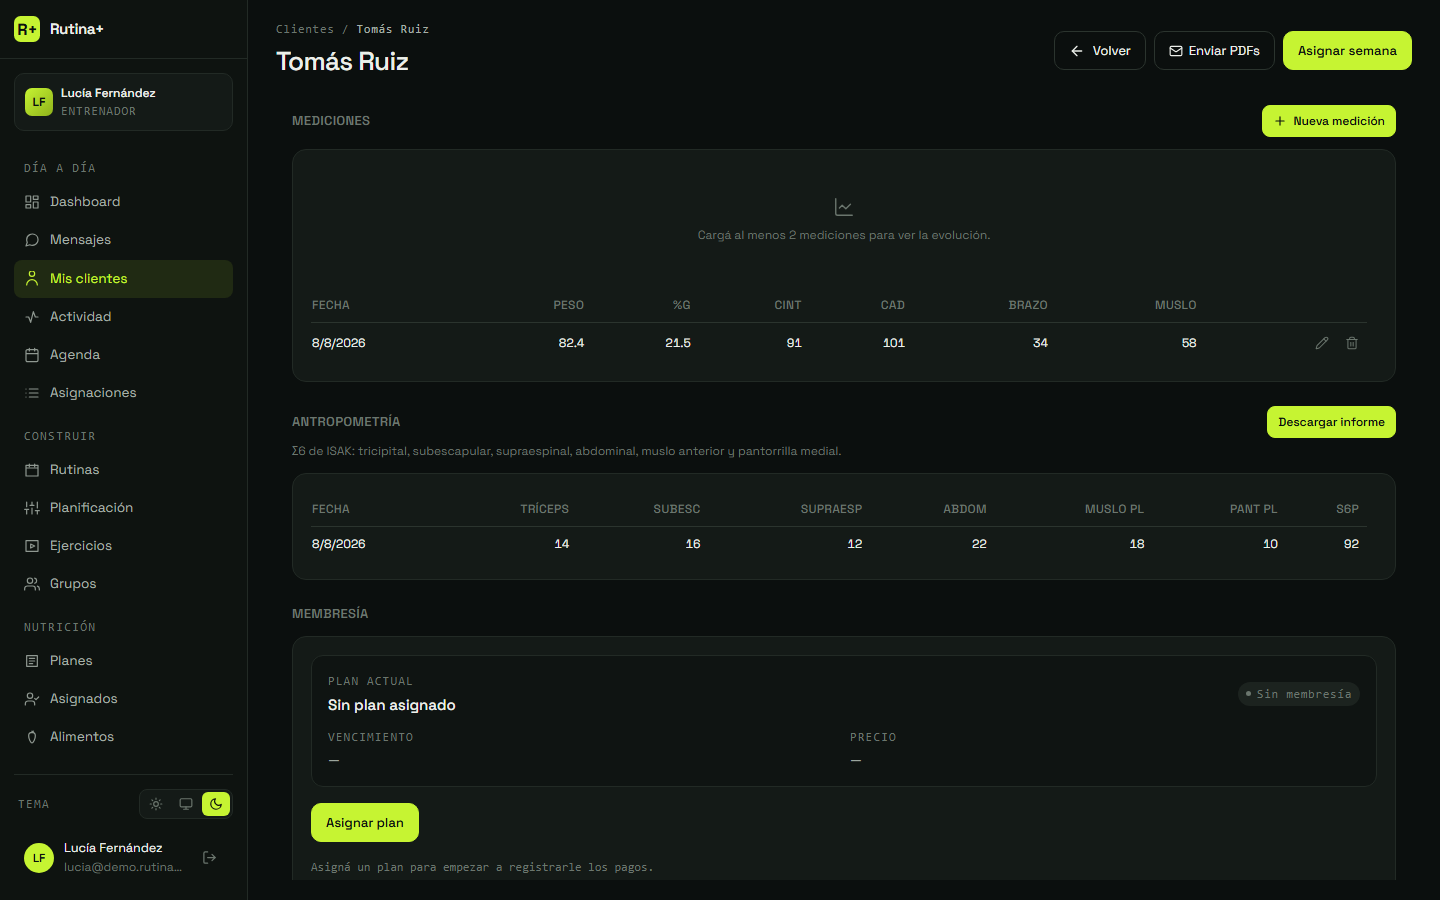Viewport: 1440px width, 900px height.
Task: Click the %G value 21.5
Action: 678,343
